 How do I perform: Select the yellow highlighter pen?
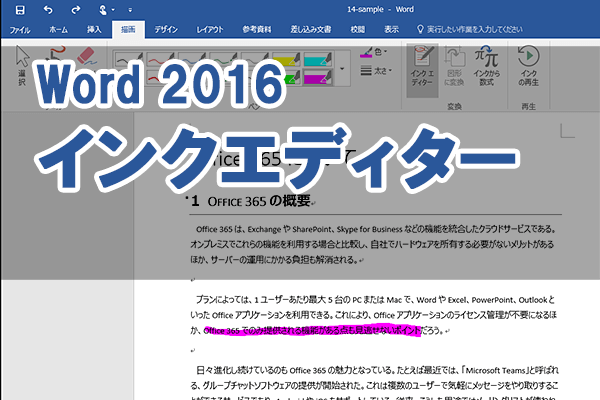point(286,59)
